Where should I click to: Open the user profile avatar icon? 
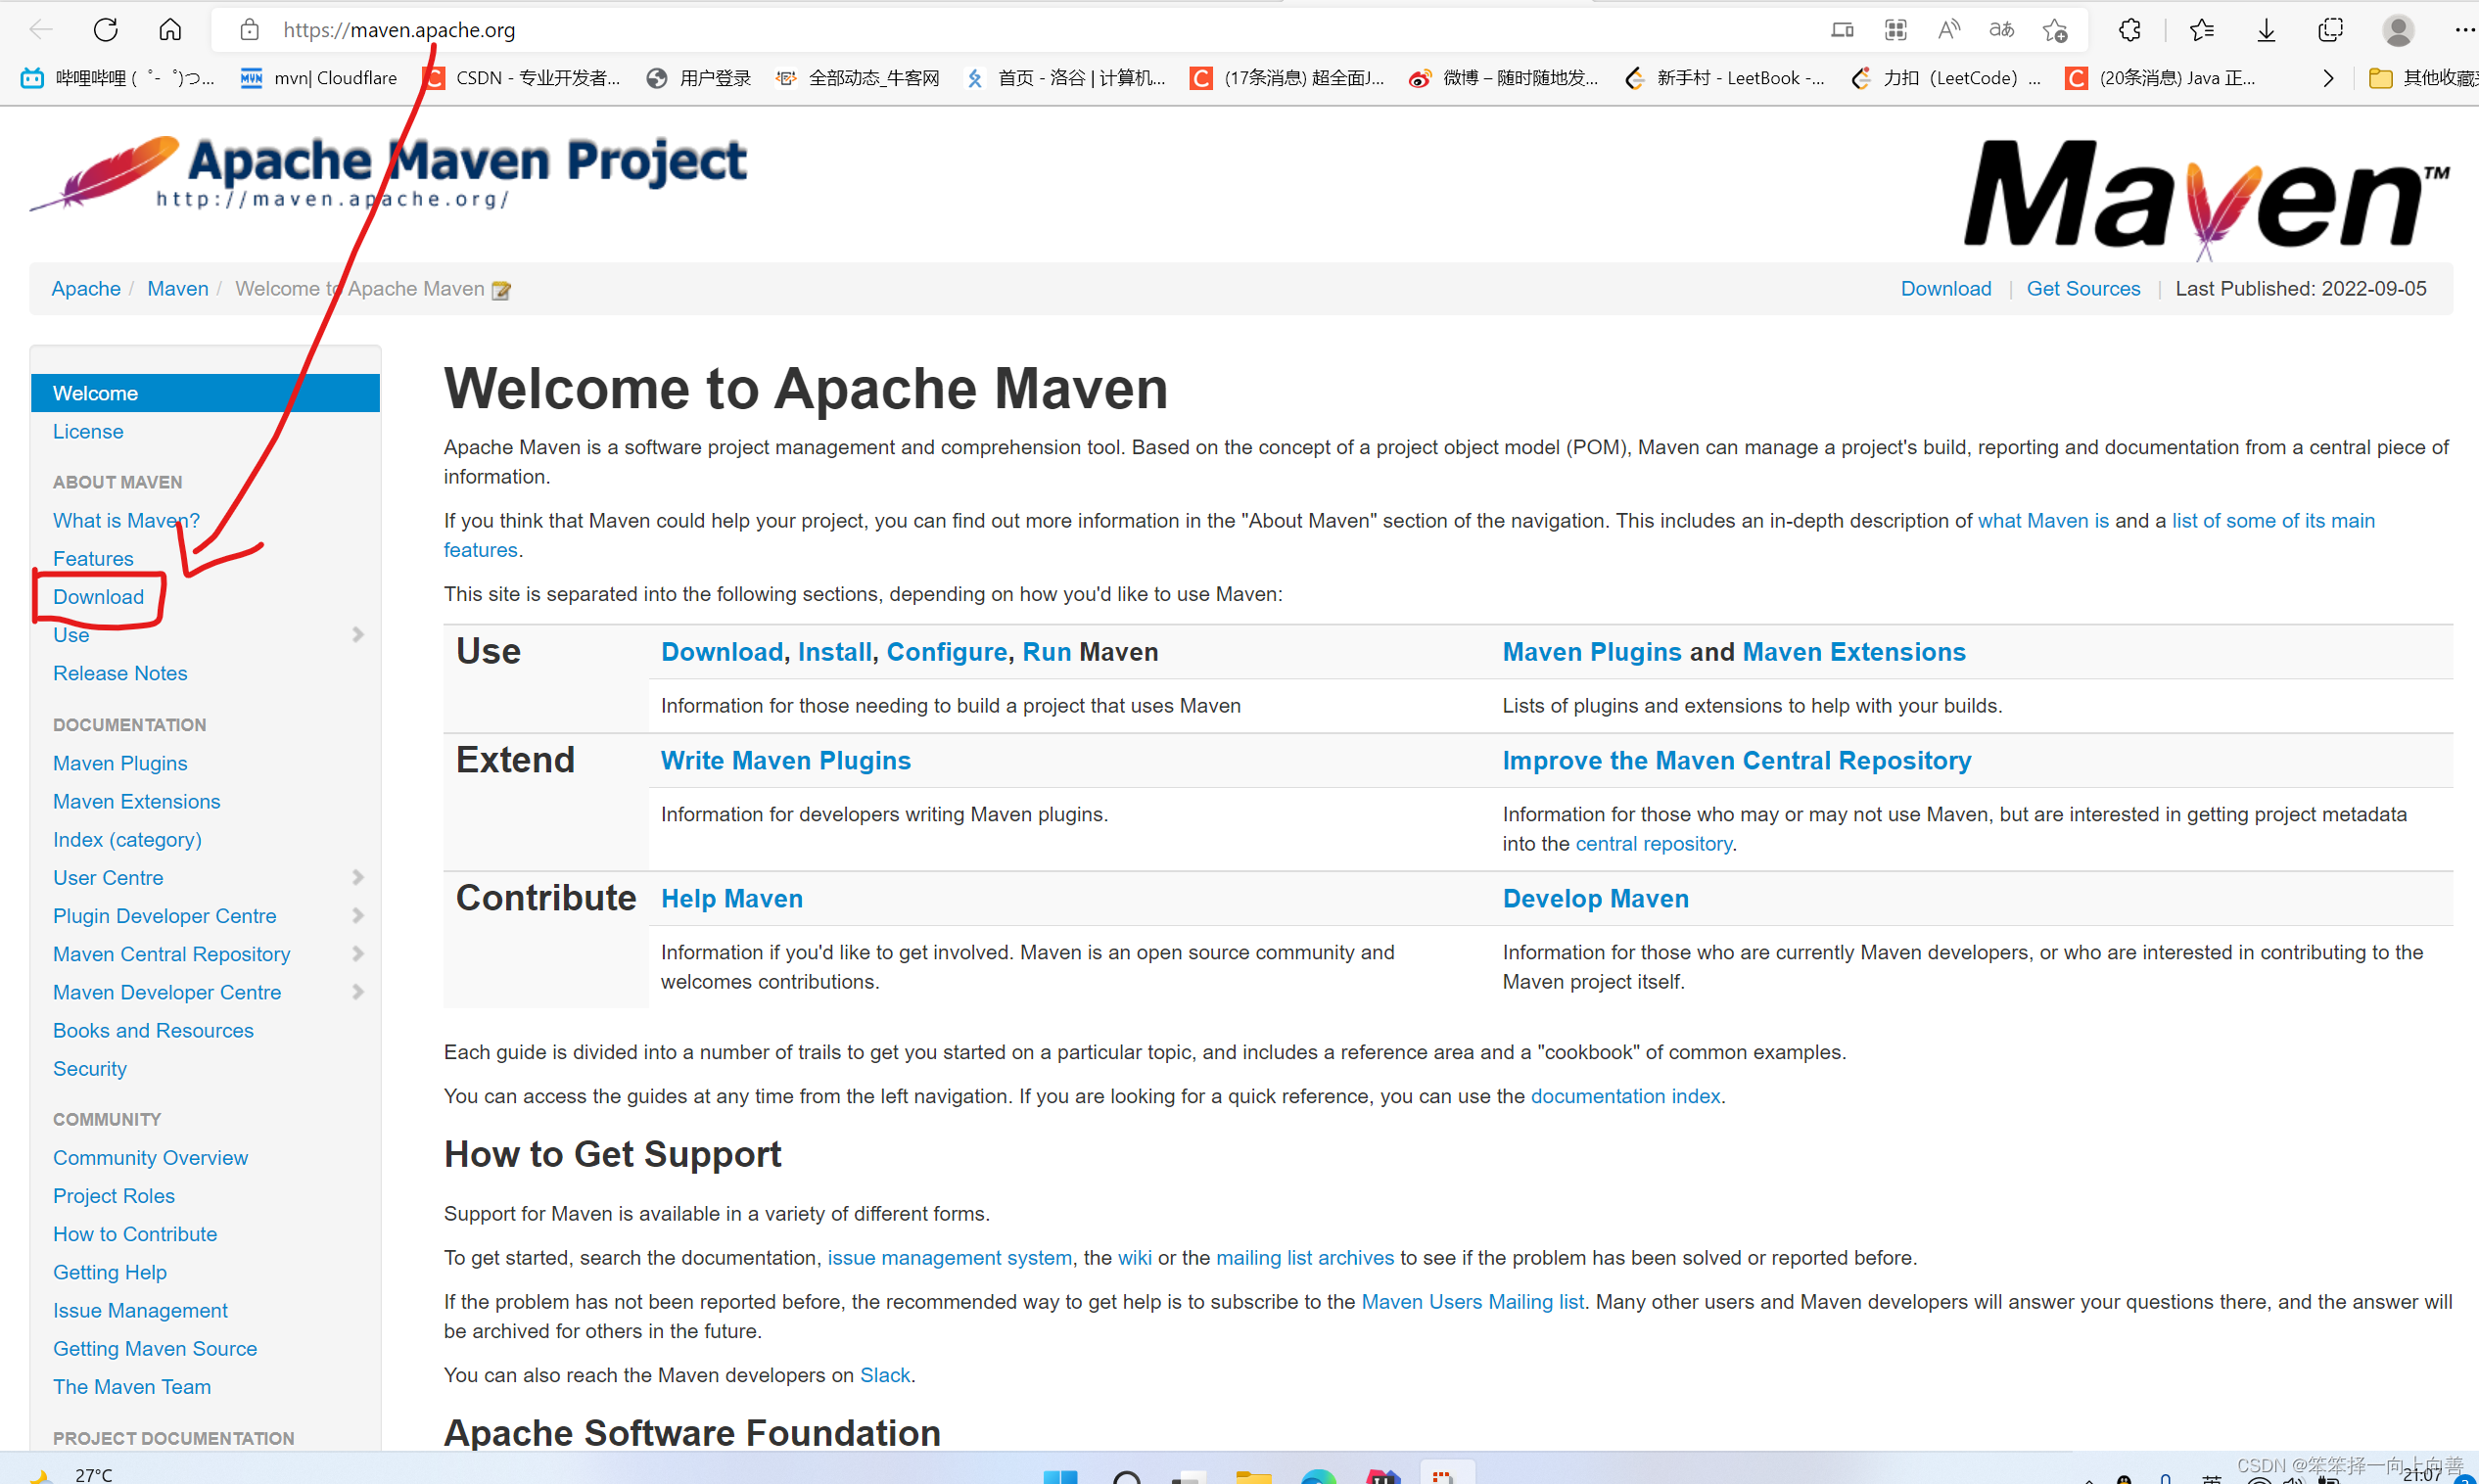coord(2397,30)
